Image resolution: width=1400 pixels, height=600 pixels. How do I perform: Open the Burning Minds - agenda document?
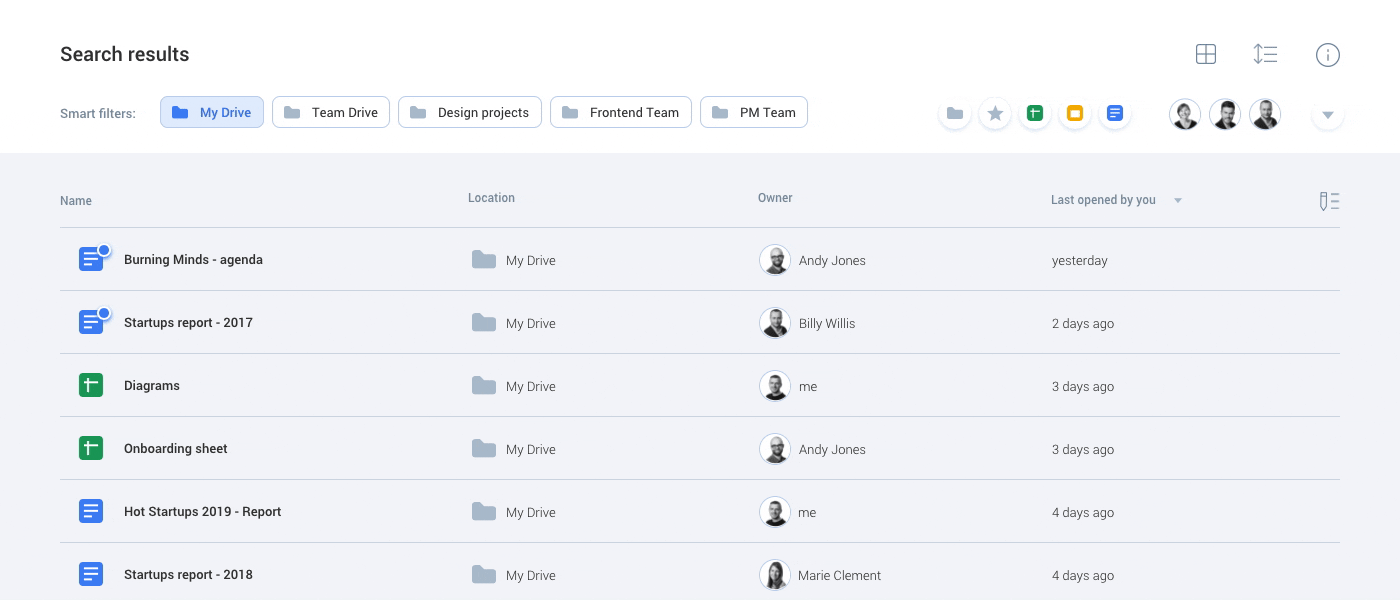click(193, 260)
